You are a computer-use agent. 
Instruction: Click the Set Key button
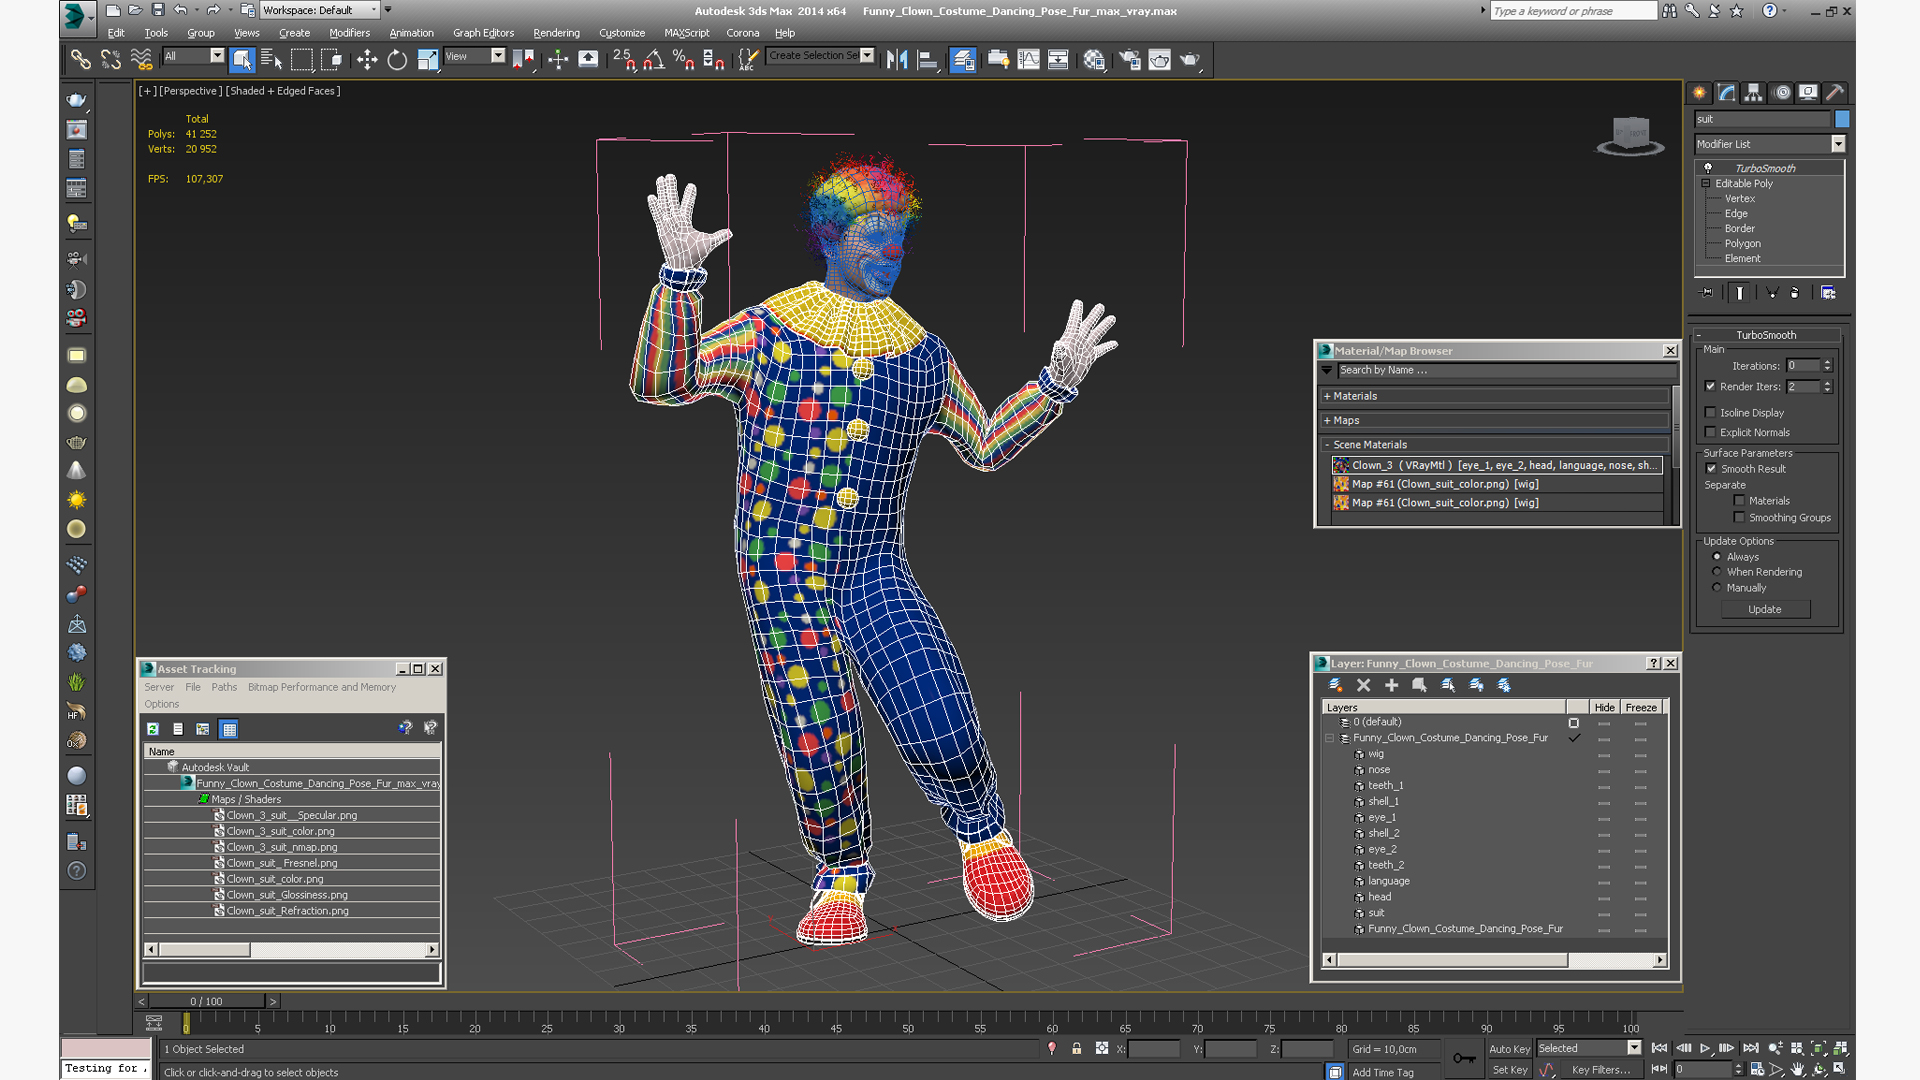coord(1509,1069)
